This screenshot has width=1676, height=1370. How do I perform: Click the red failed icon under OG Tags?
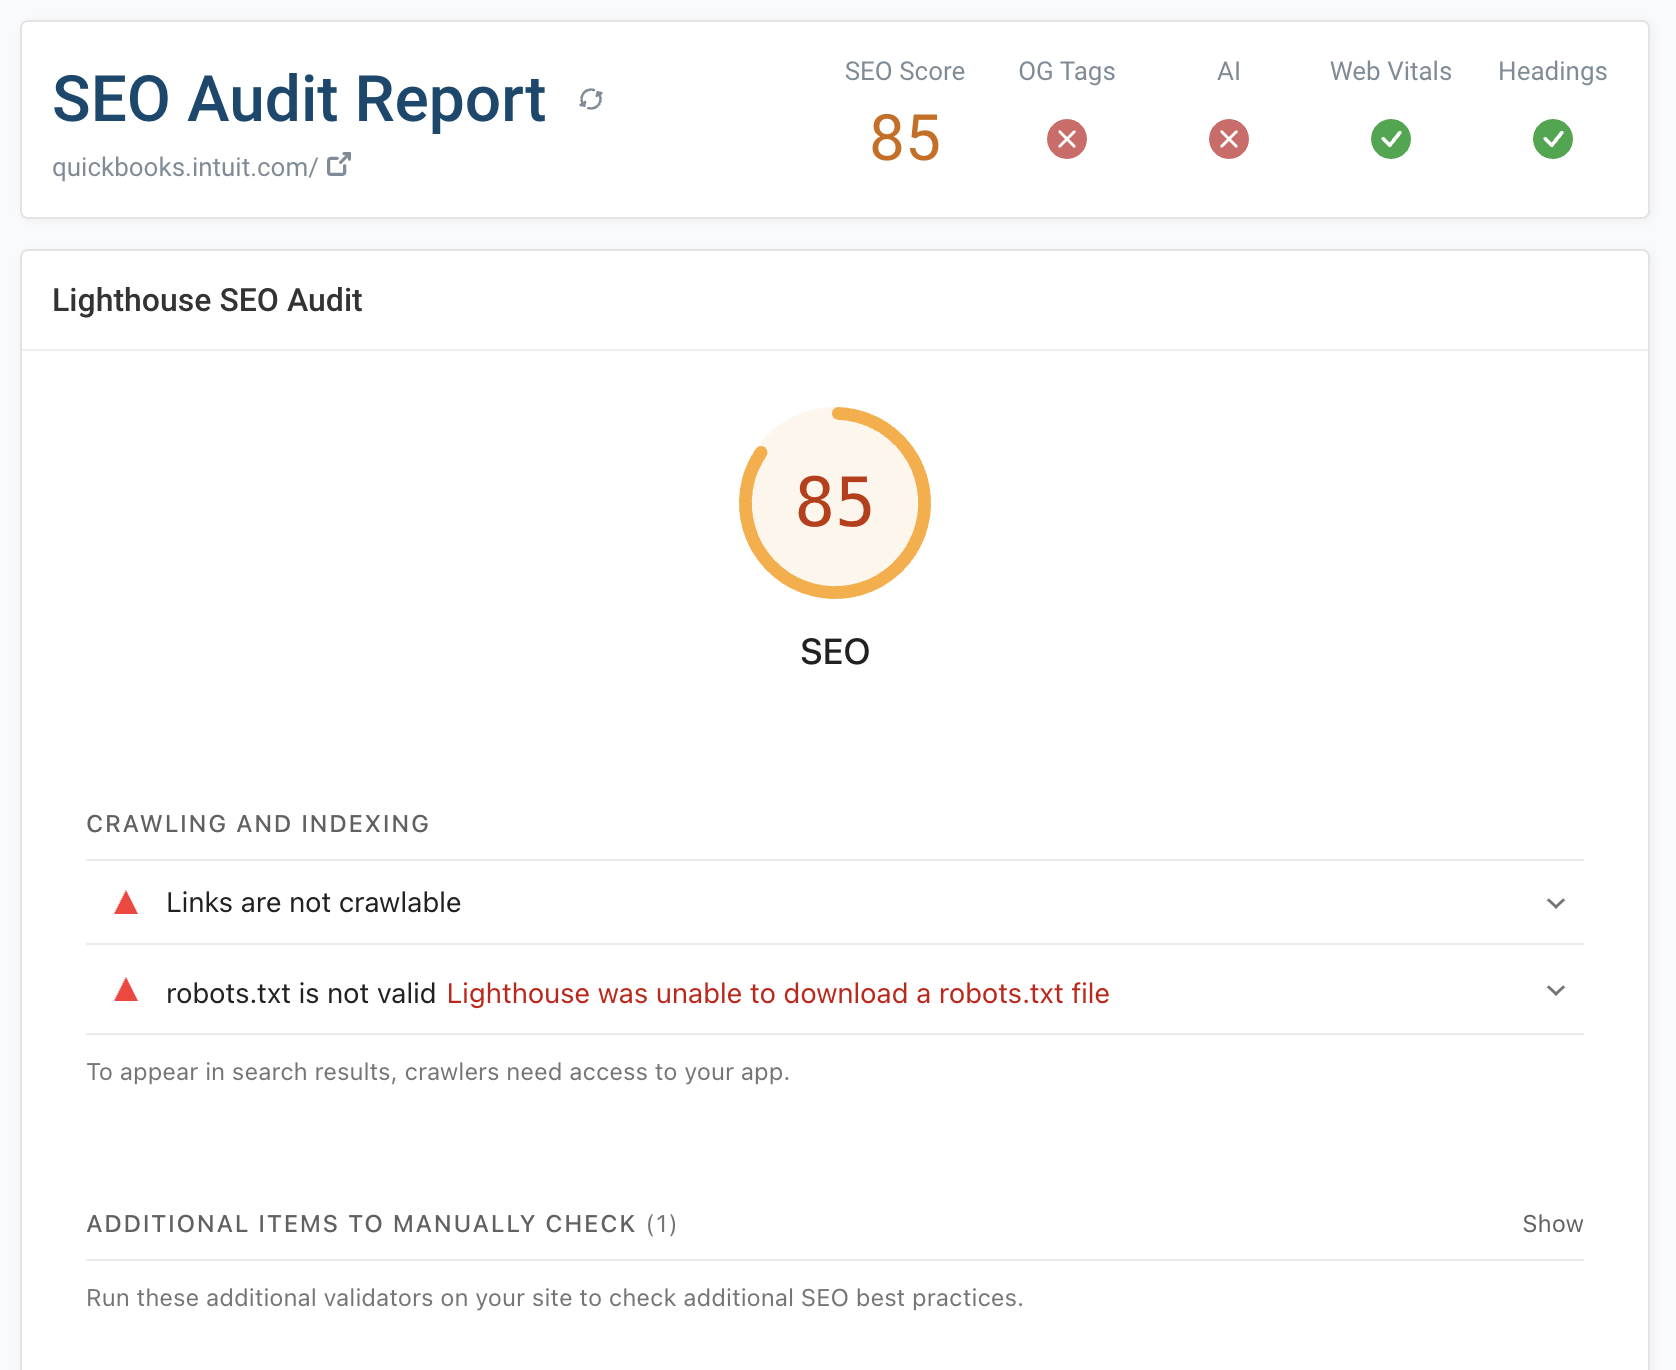coord(1067,139)
